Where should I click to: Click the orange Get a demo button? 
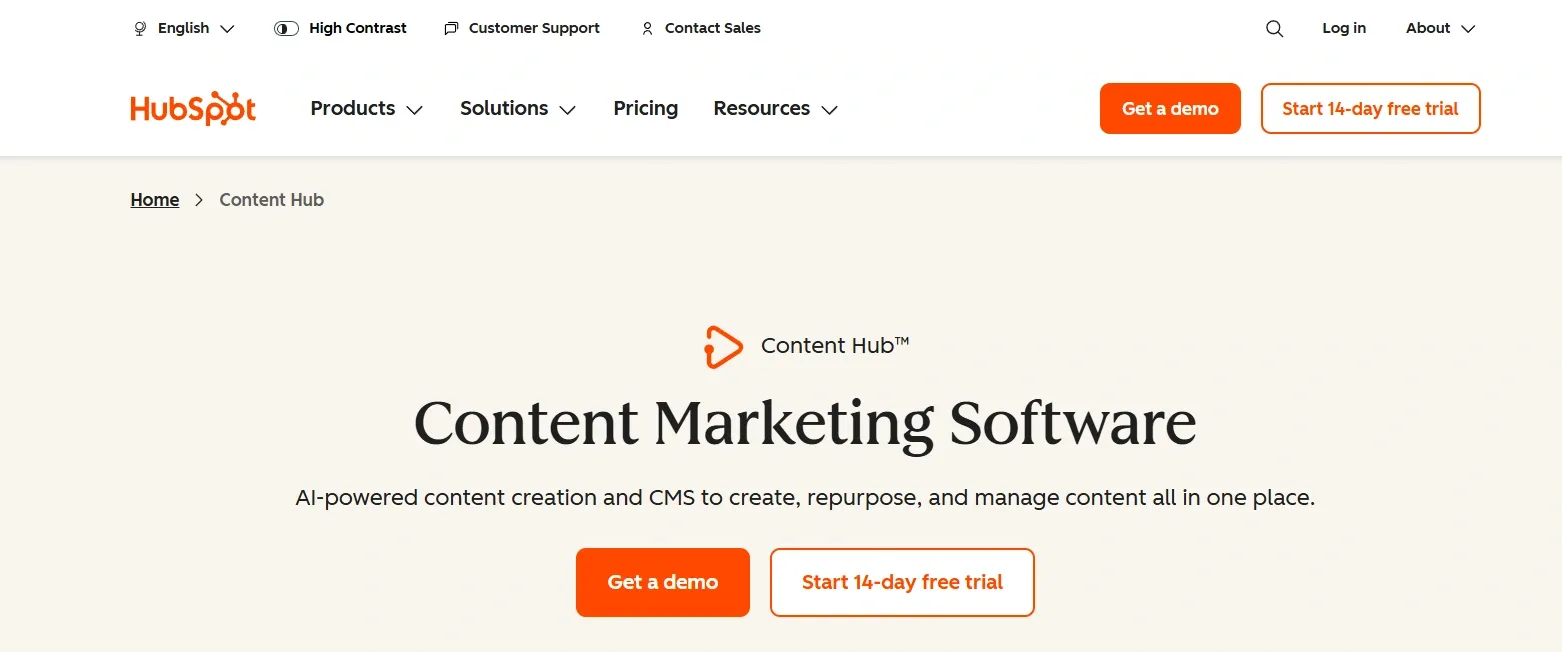662,582
